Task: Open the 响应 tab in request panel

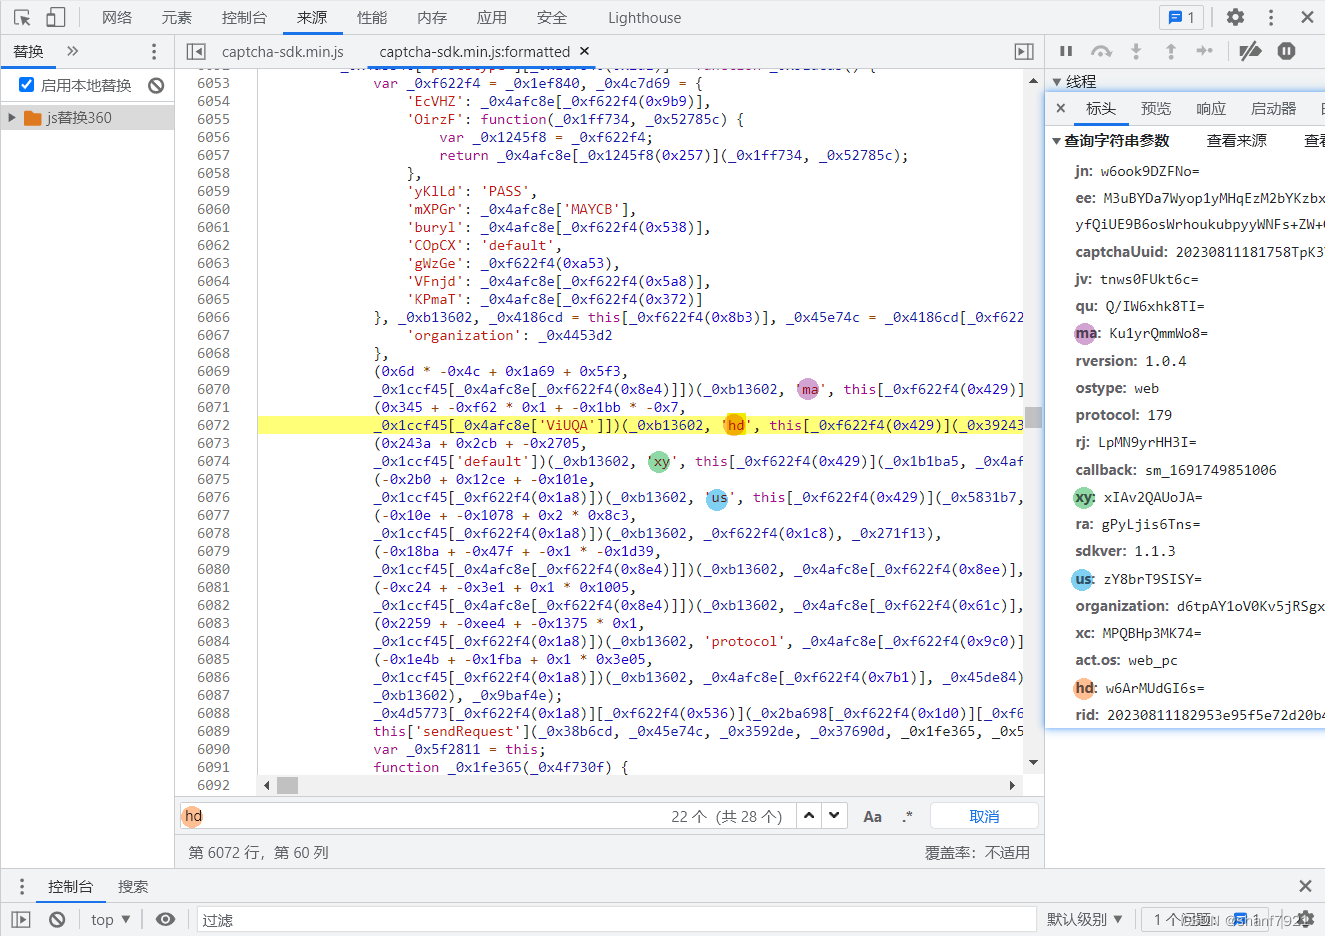Action: (x=1211, y=109)
